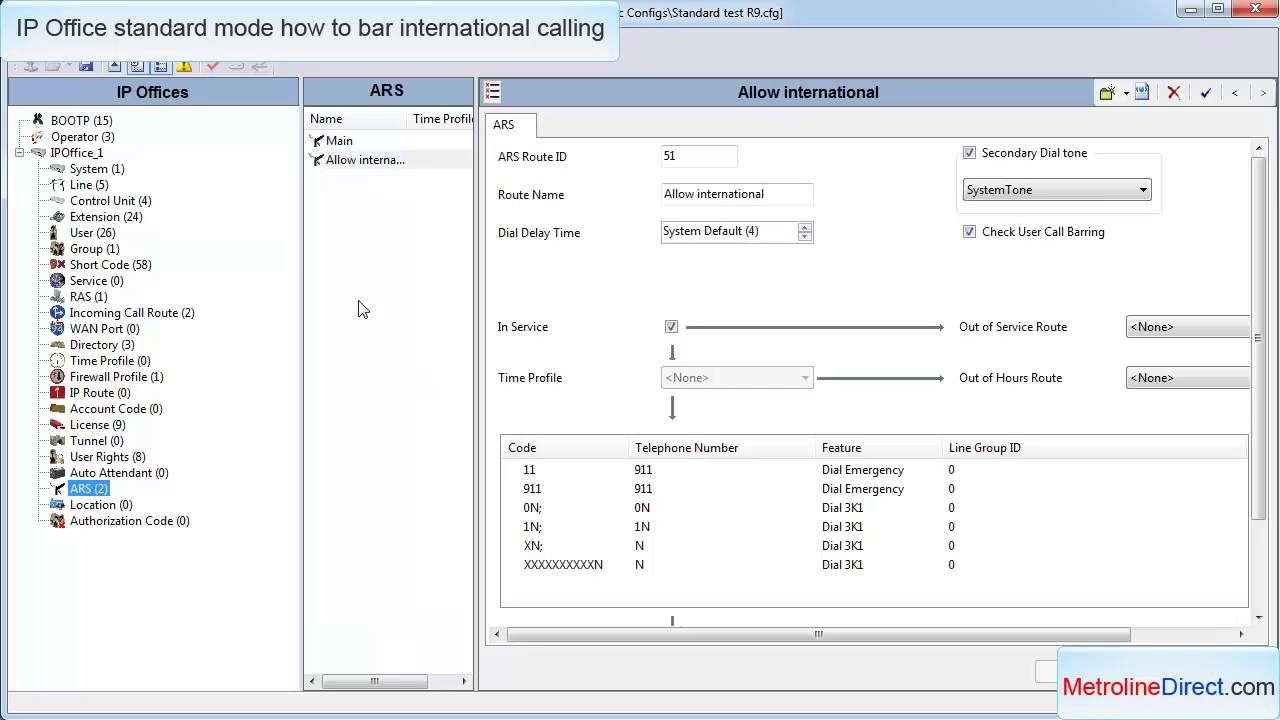Click the export record icon beside new record
Image resolution: width=1280 pixels, height=720 pixels.
tap(1142, 92)
